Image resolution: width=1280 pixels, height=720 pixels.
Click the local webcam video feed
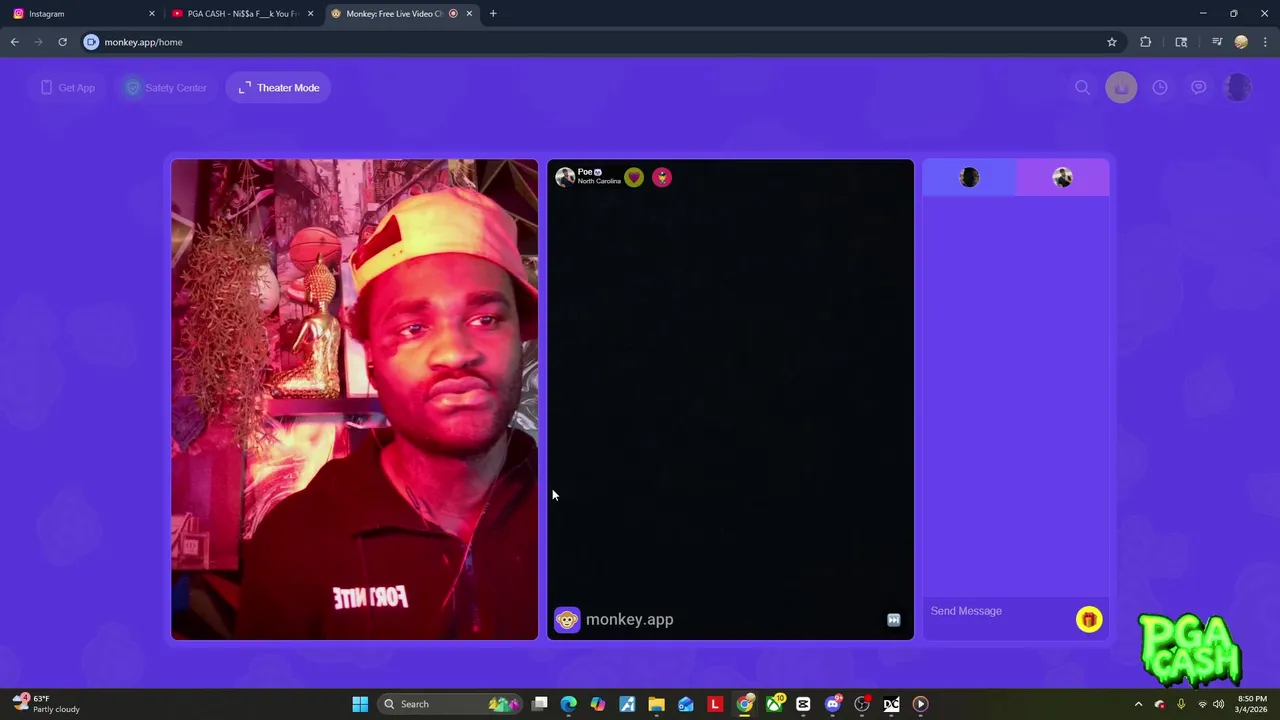click(x=354, y=399)
